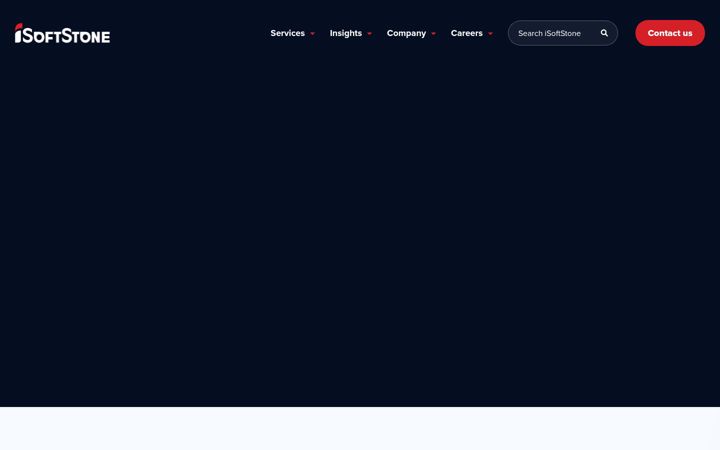Click the search magnifier icon

point(604,33)
